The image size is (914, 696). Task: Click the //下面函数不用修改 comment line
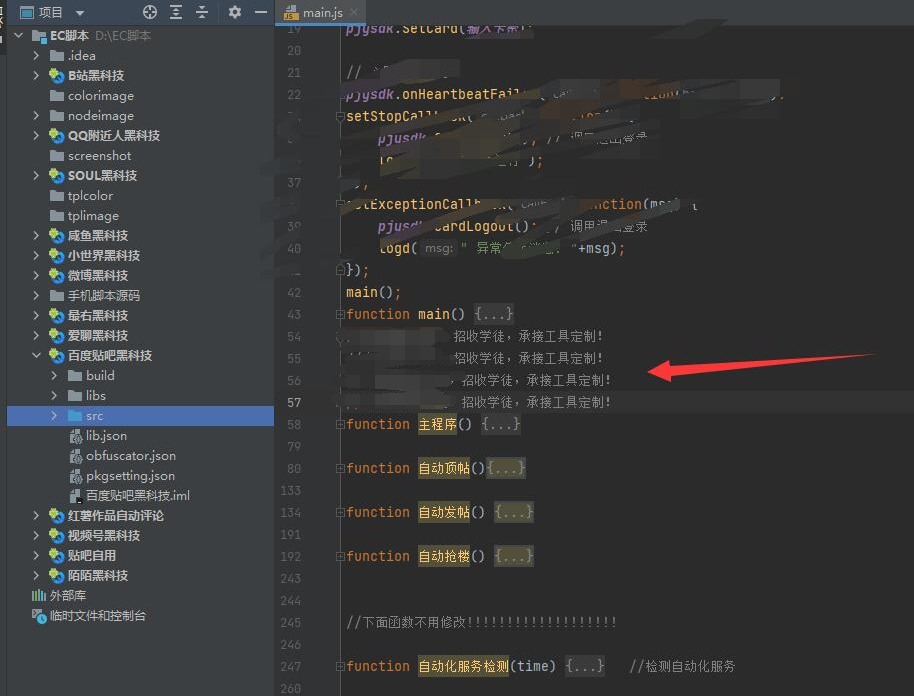pyautogui.click(x=481, y=623)
